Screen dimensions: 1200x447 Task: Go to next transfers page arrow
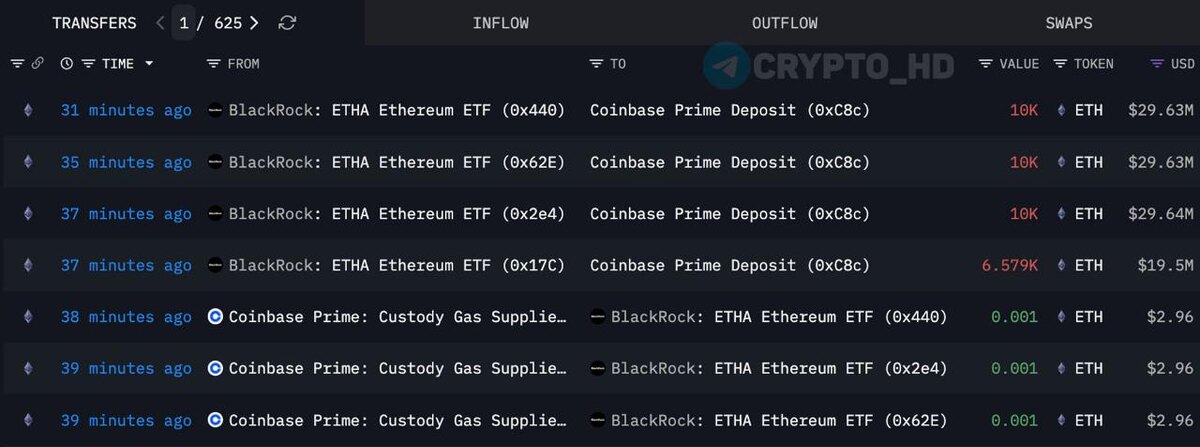tap(254, 22)
